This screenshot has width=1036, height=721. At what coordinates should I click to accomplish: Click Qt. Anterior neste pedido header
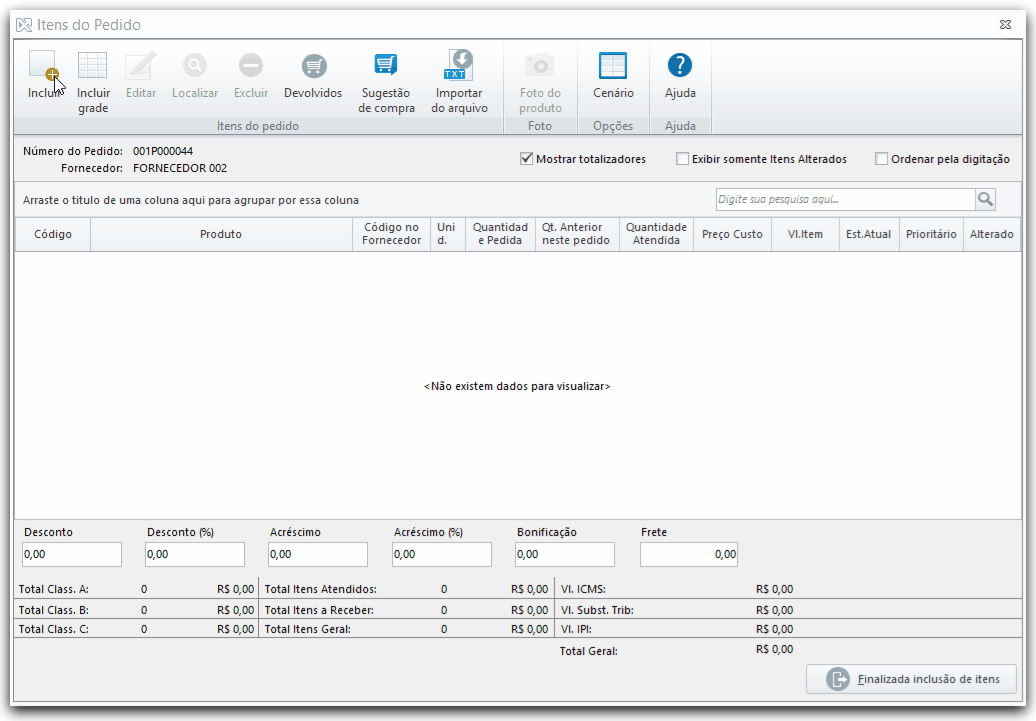coord(577,234)
